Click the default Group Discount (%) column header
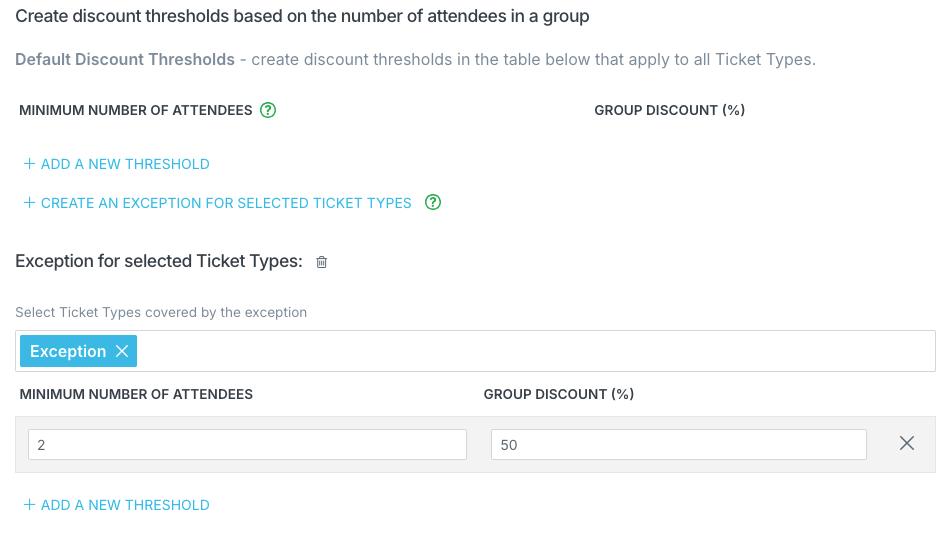The image size is (952, 533). (669, 110)
